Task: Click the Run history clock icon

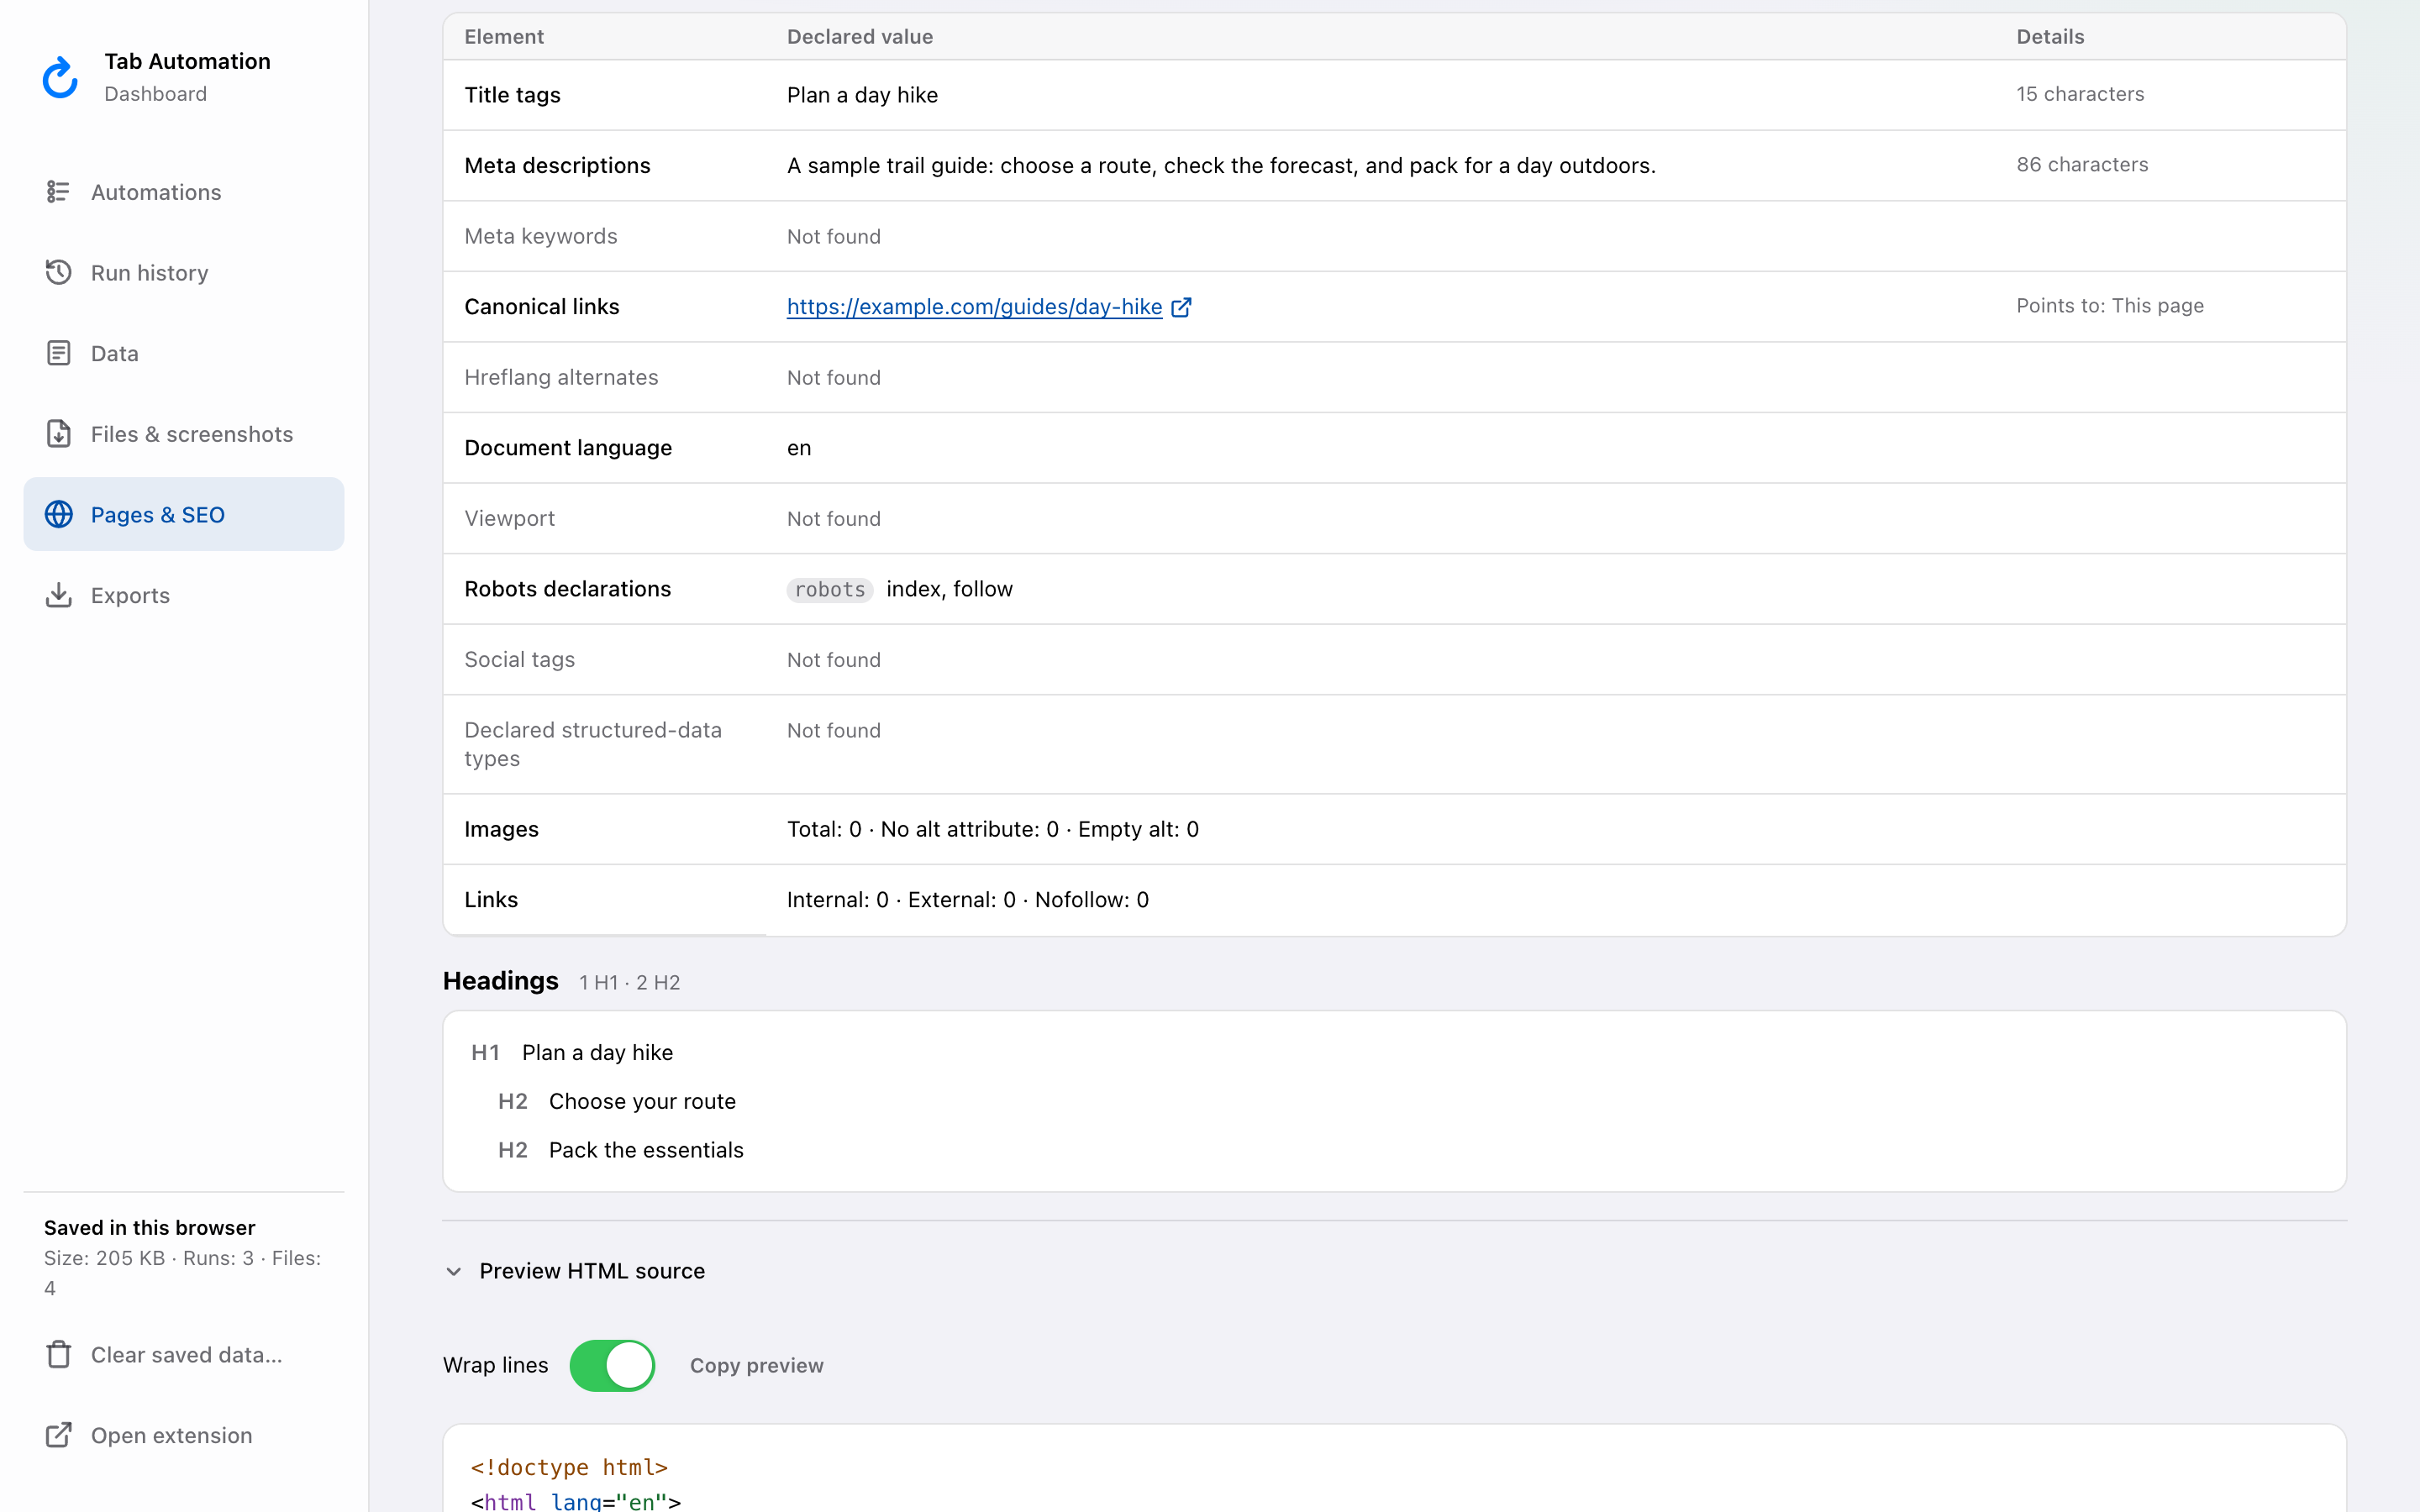Action: (x=58, y=272)
